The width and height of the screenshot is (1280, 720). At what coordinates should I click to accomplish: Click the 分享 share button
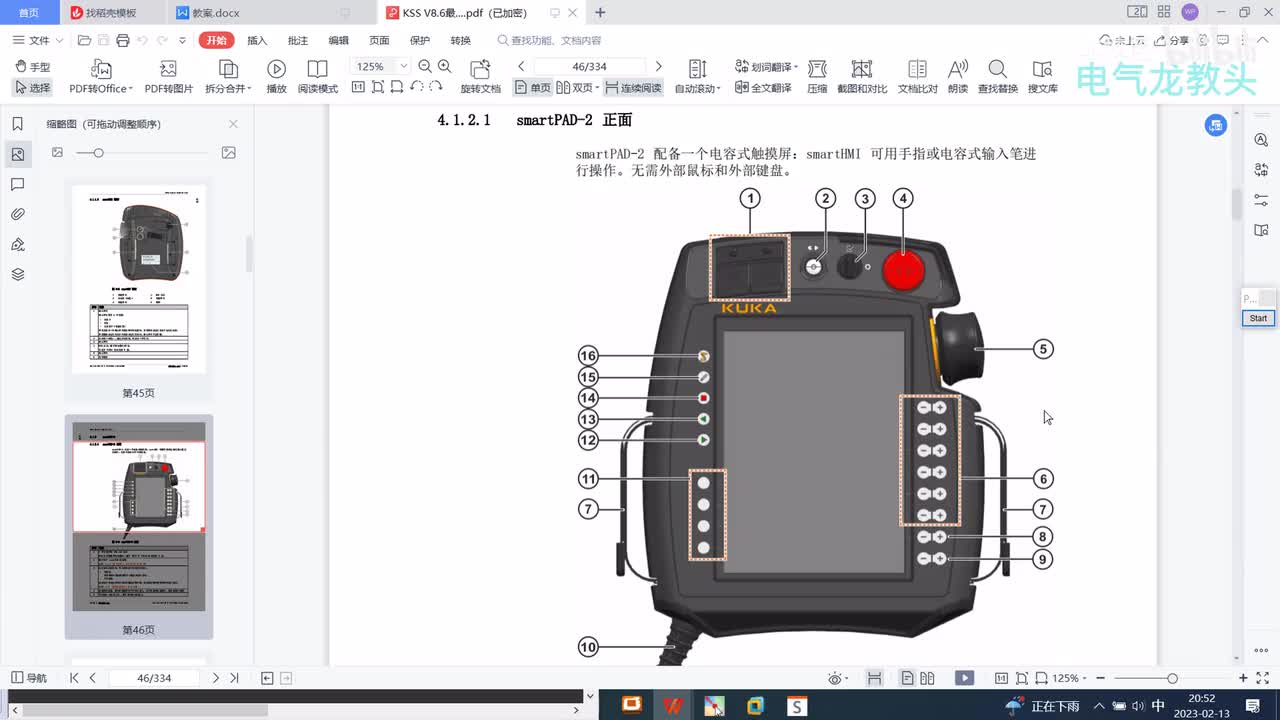[x=1172, y=40]
